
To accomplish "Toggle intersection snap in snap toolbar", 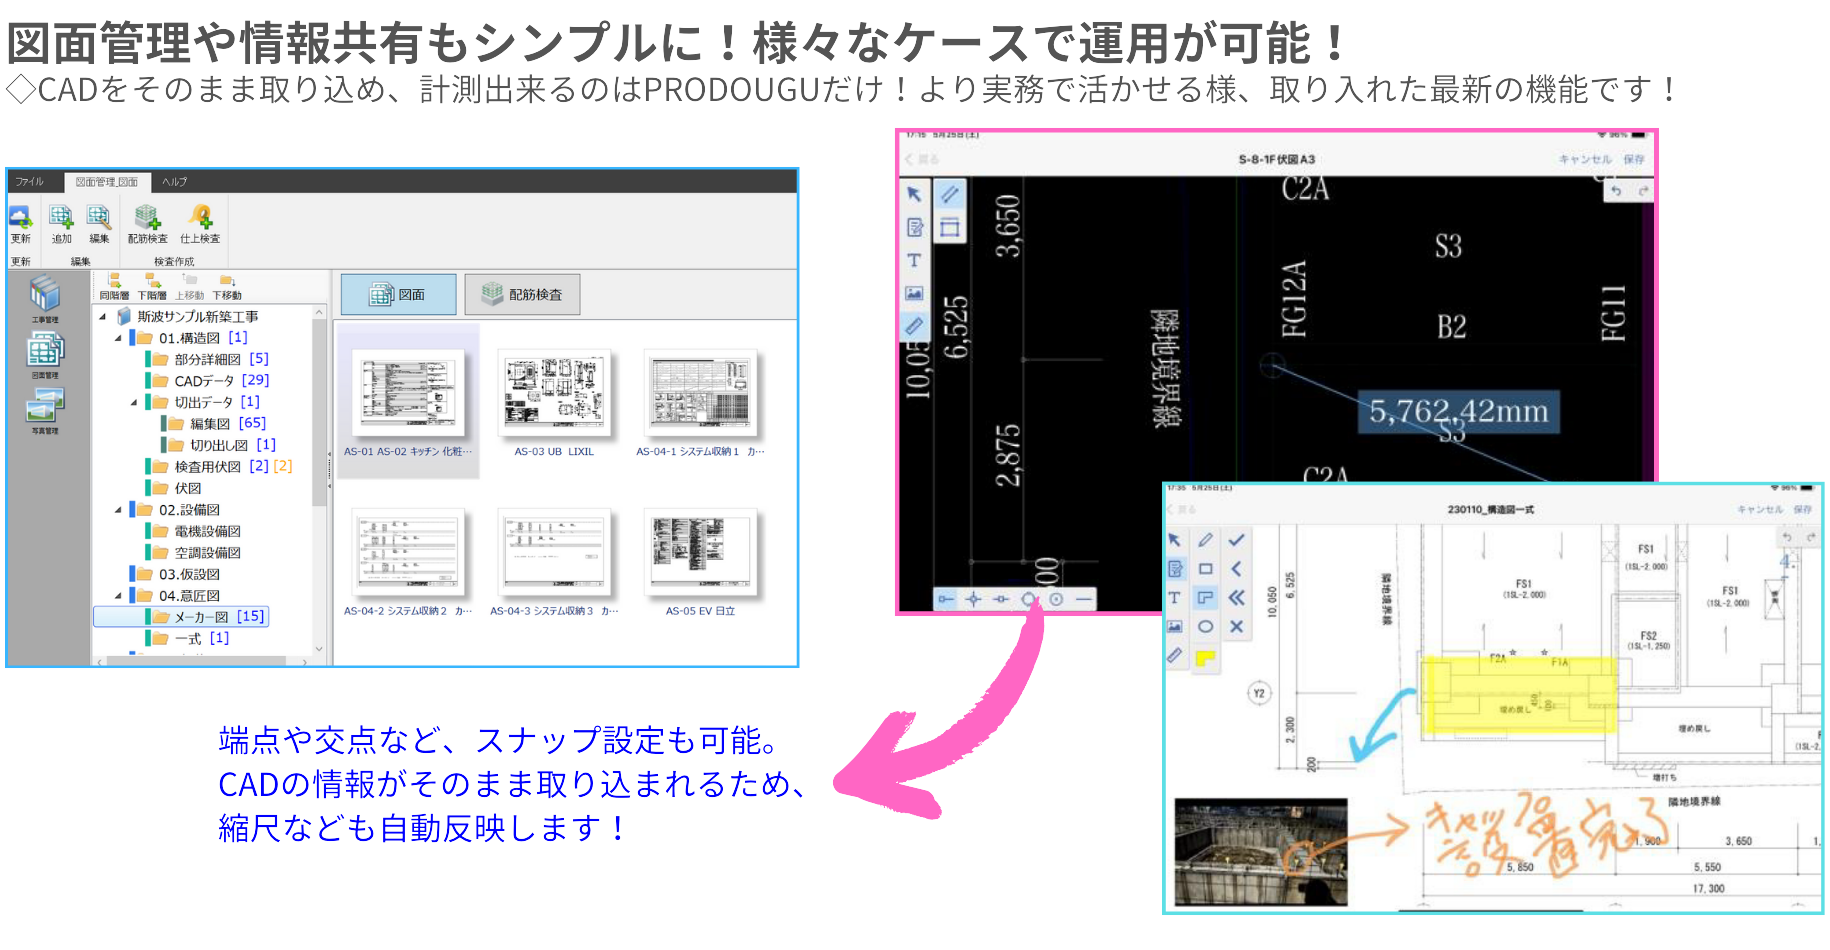I will click(x=973, y=599).
